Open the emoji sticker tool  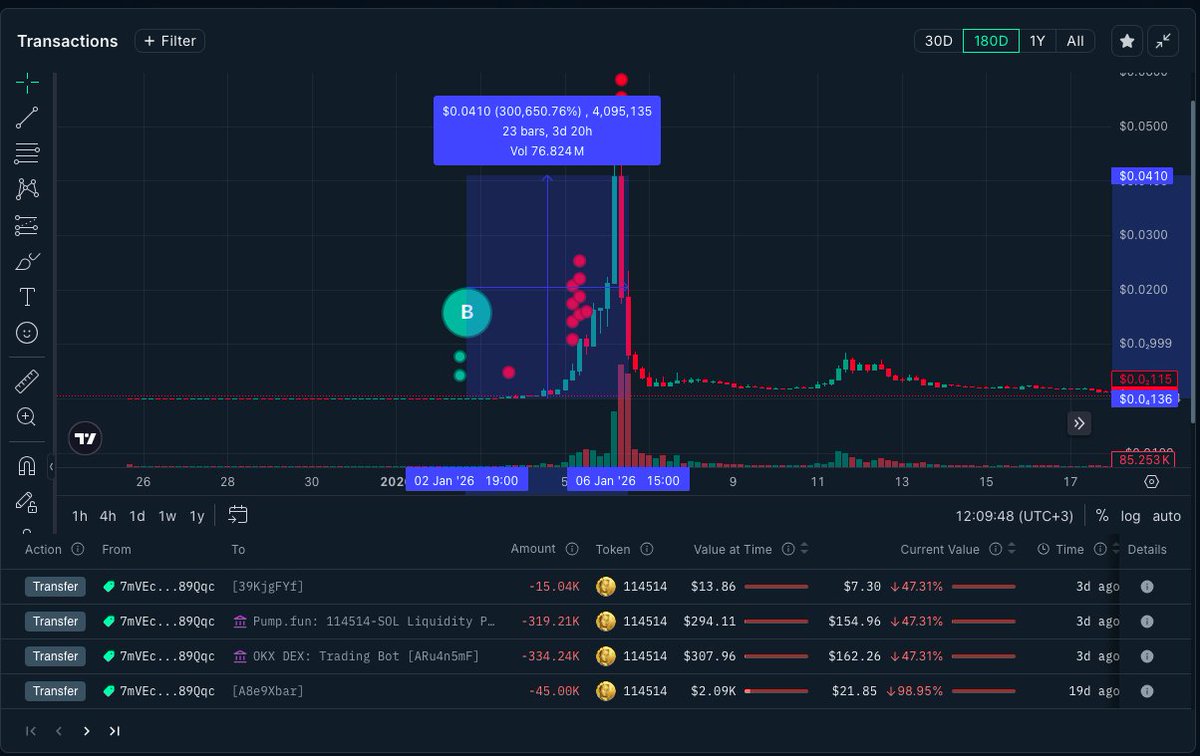click(x=27, y=333)
